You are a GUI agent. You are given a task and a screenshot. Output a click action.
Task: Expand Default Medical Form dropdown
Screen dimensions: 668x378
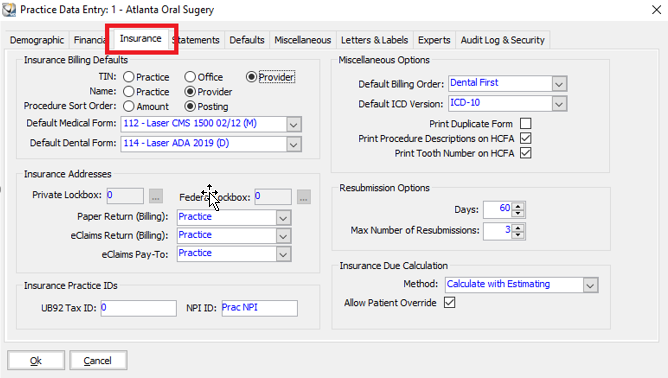(294, 125)
